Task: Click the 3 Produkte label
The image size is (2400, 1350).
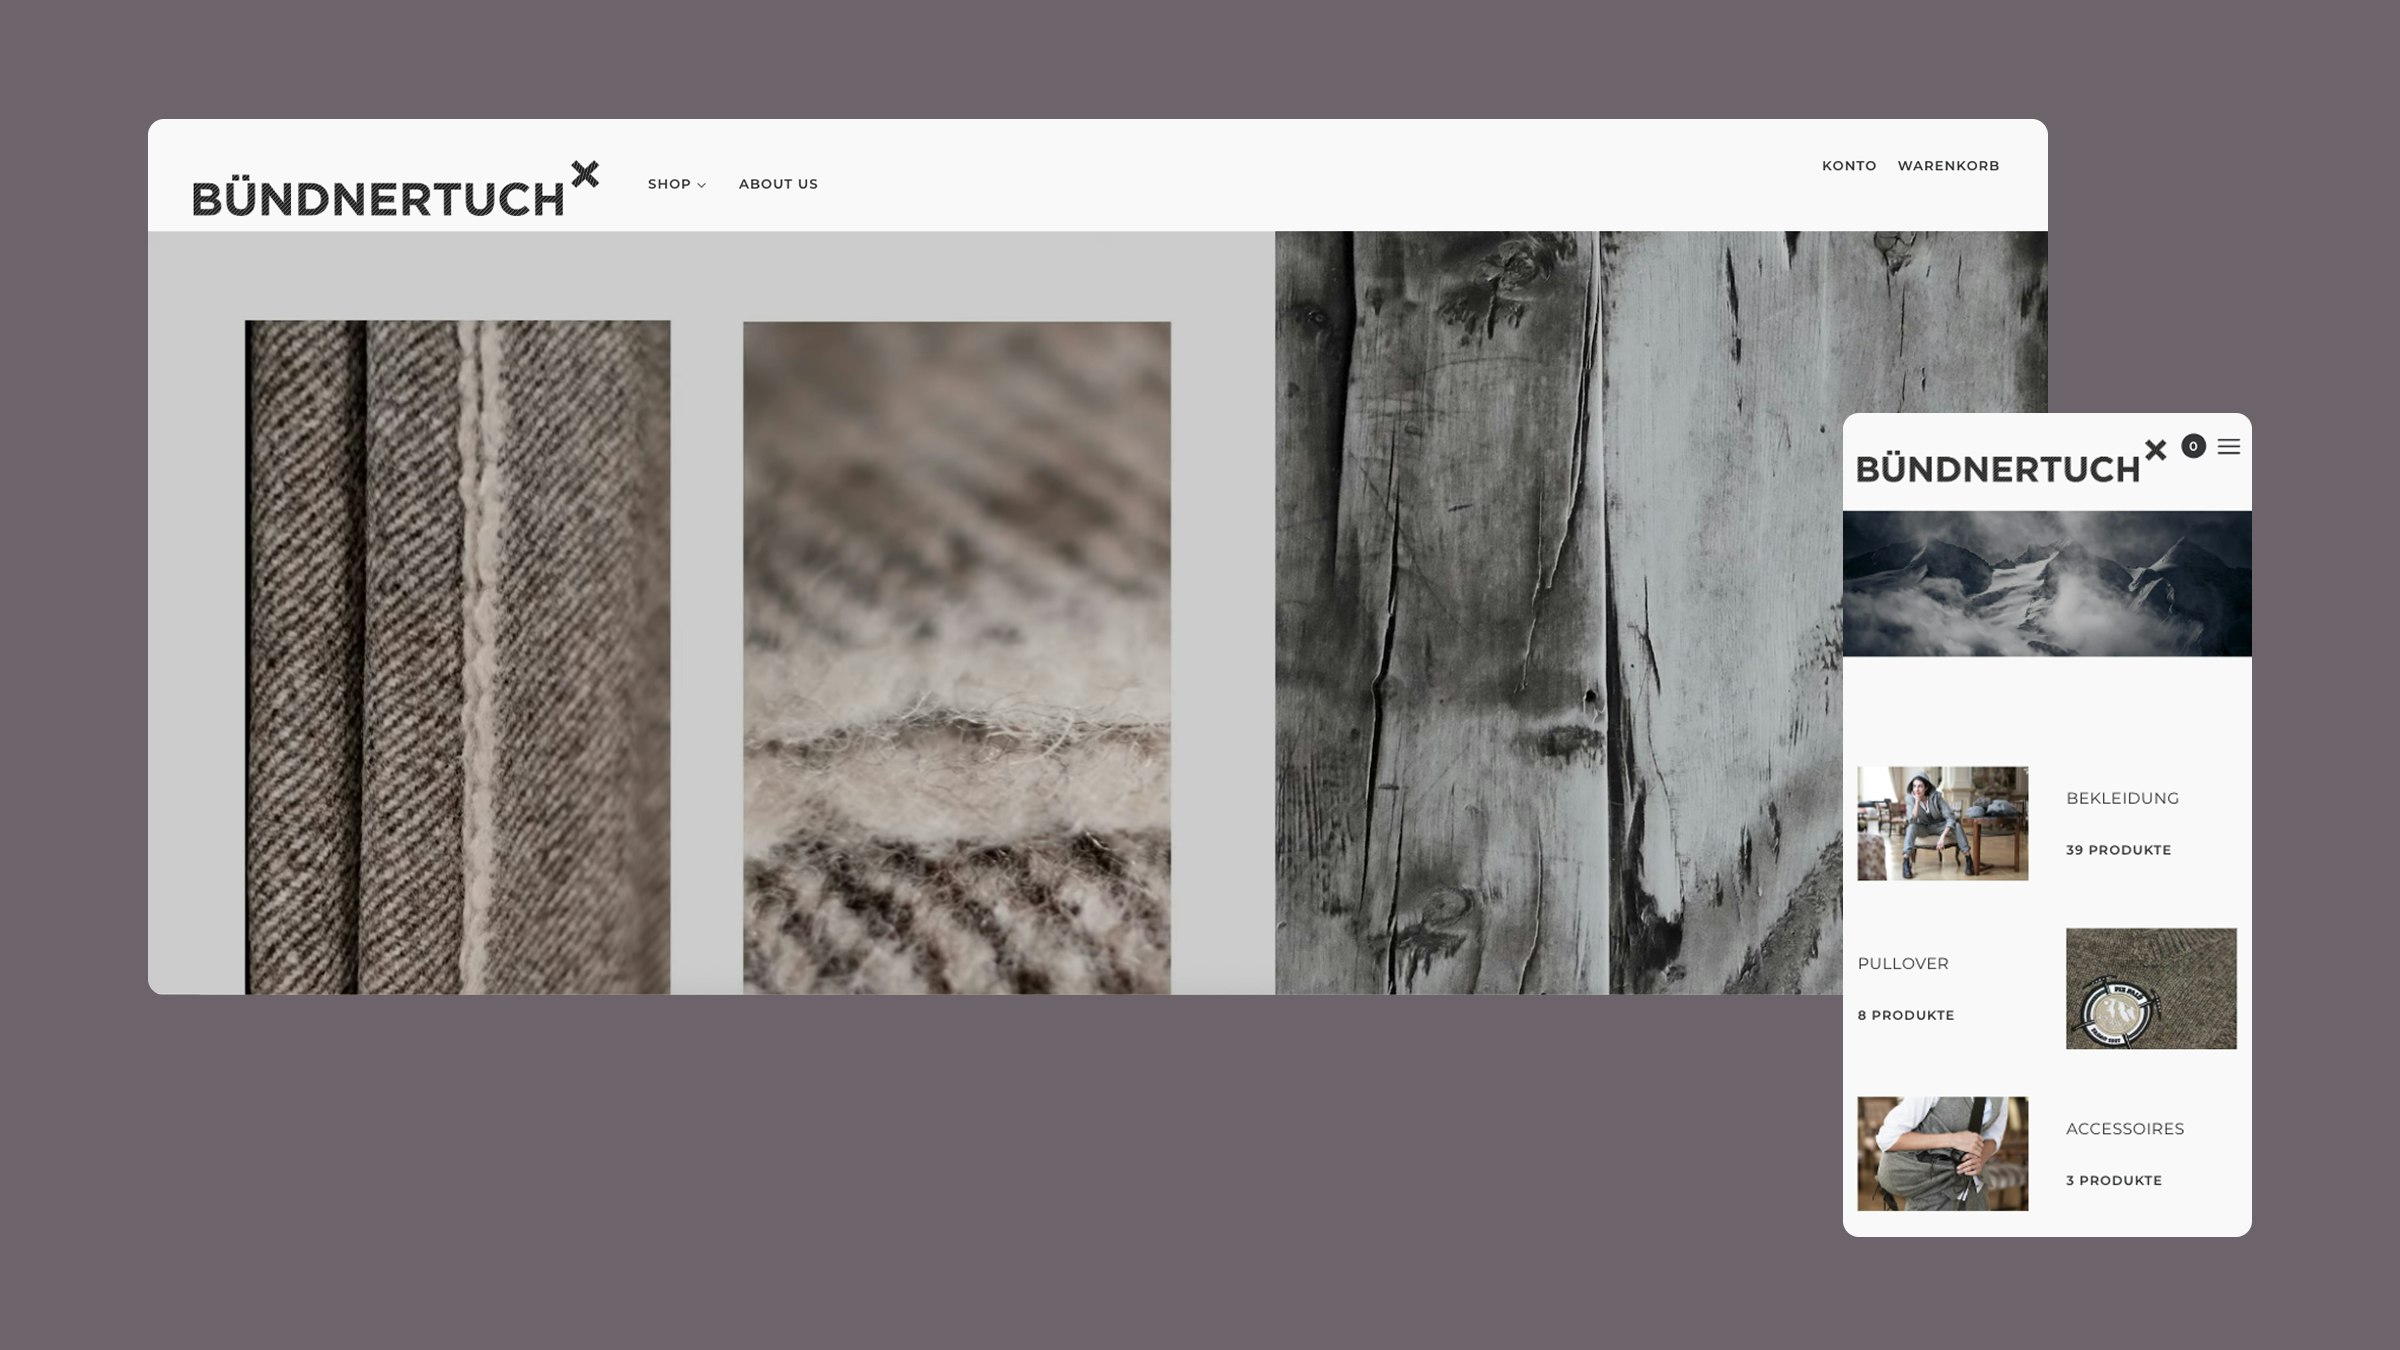Action: coord(2113,1180)
